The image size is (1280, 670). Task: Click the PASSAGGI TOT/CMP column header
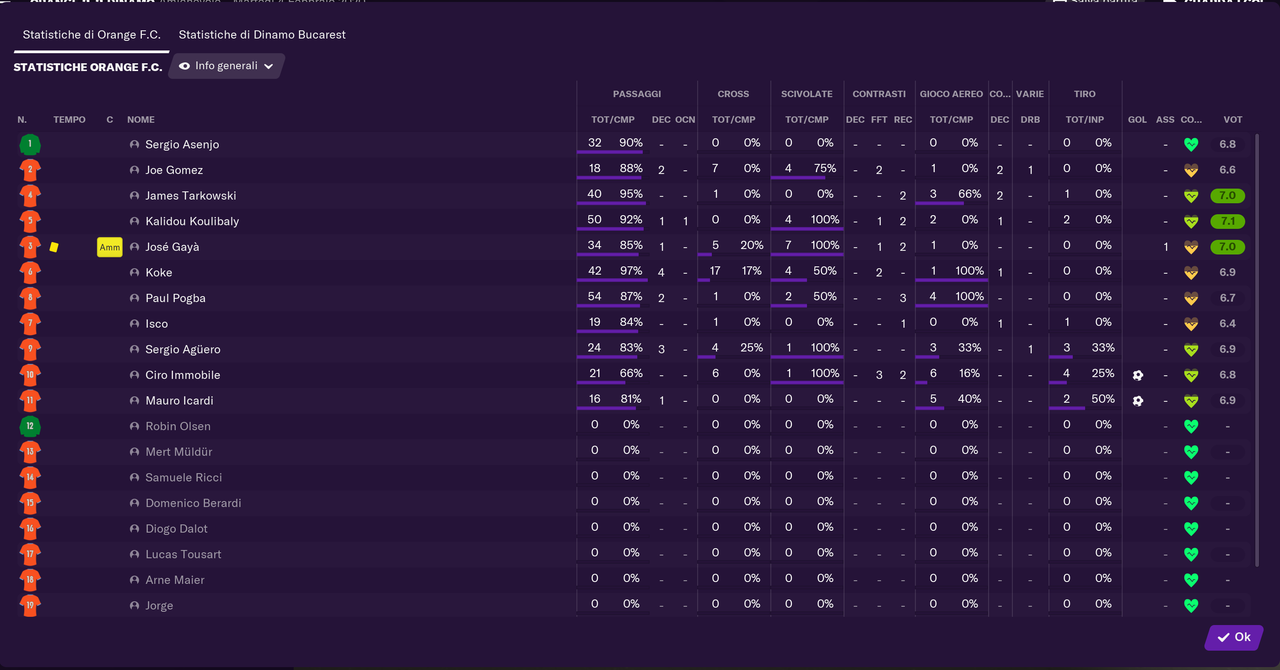point(613,120)
